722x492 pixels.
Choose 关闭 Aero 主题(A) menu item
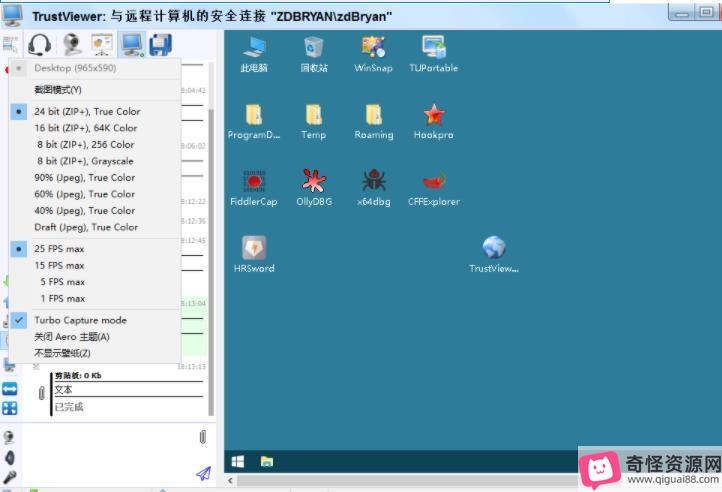[x=72, y=337]
